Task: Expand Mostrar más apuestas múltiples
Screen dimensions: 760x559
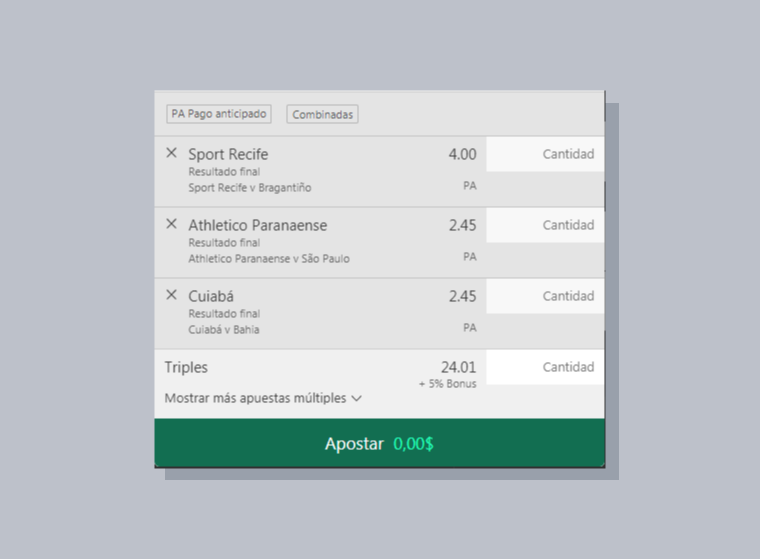Action: coord(256,398)
